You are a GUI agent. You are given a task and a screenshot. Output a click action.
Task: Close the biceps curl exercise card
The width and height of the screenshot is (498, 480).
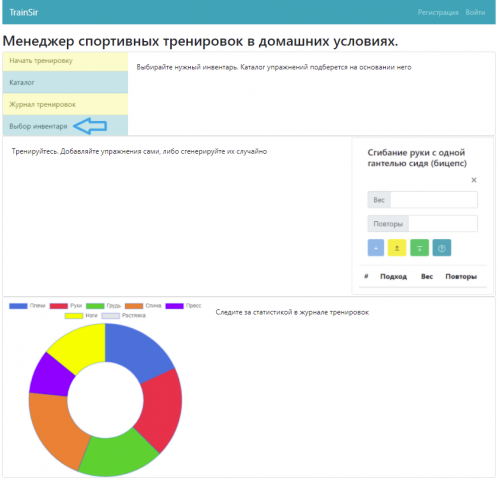coord(474,180)
